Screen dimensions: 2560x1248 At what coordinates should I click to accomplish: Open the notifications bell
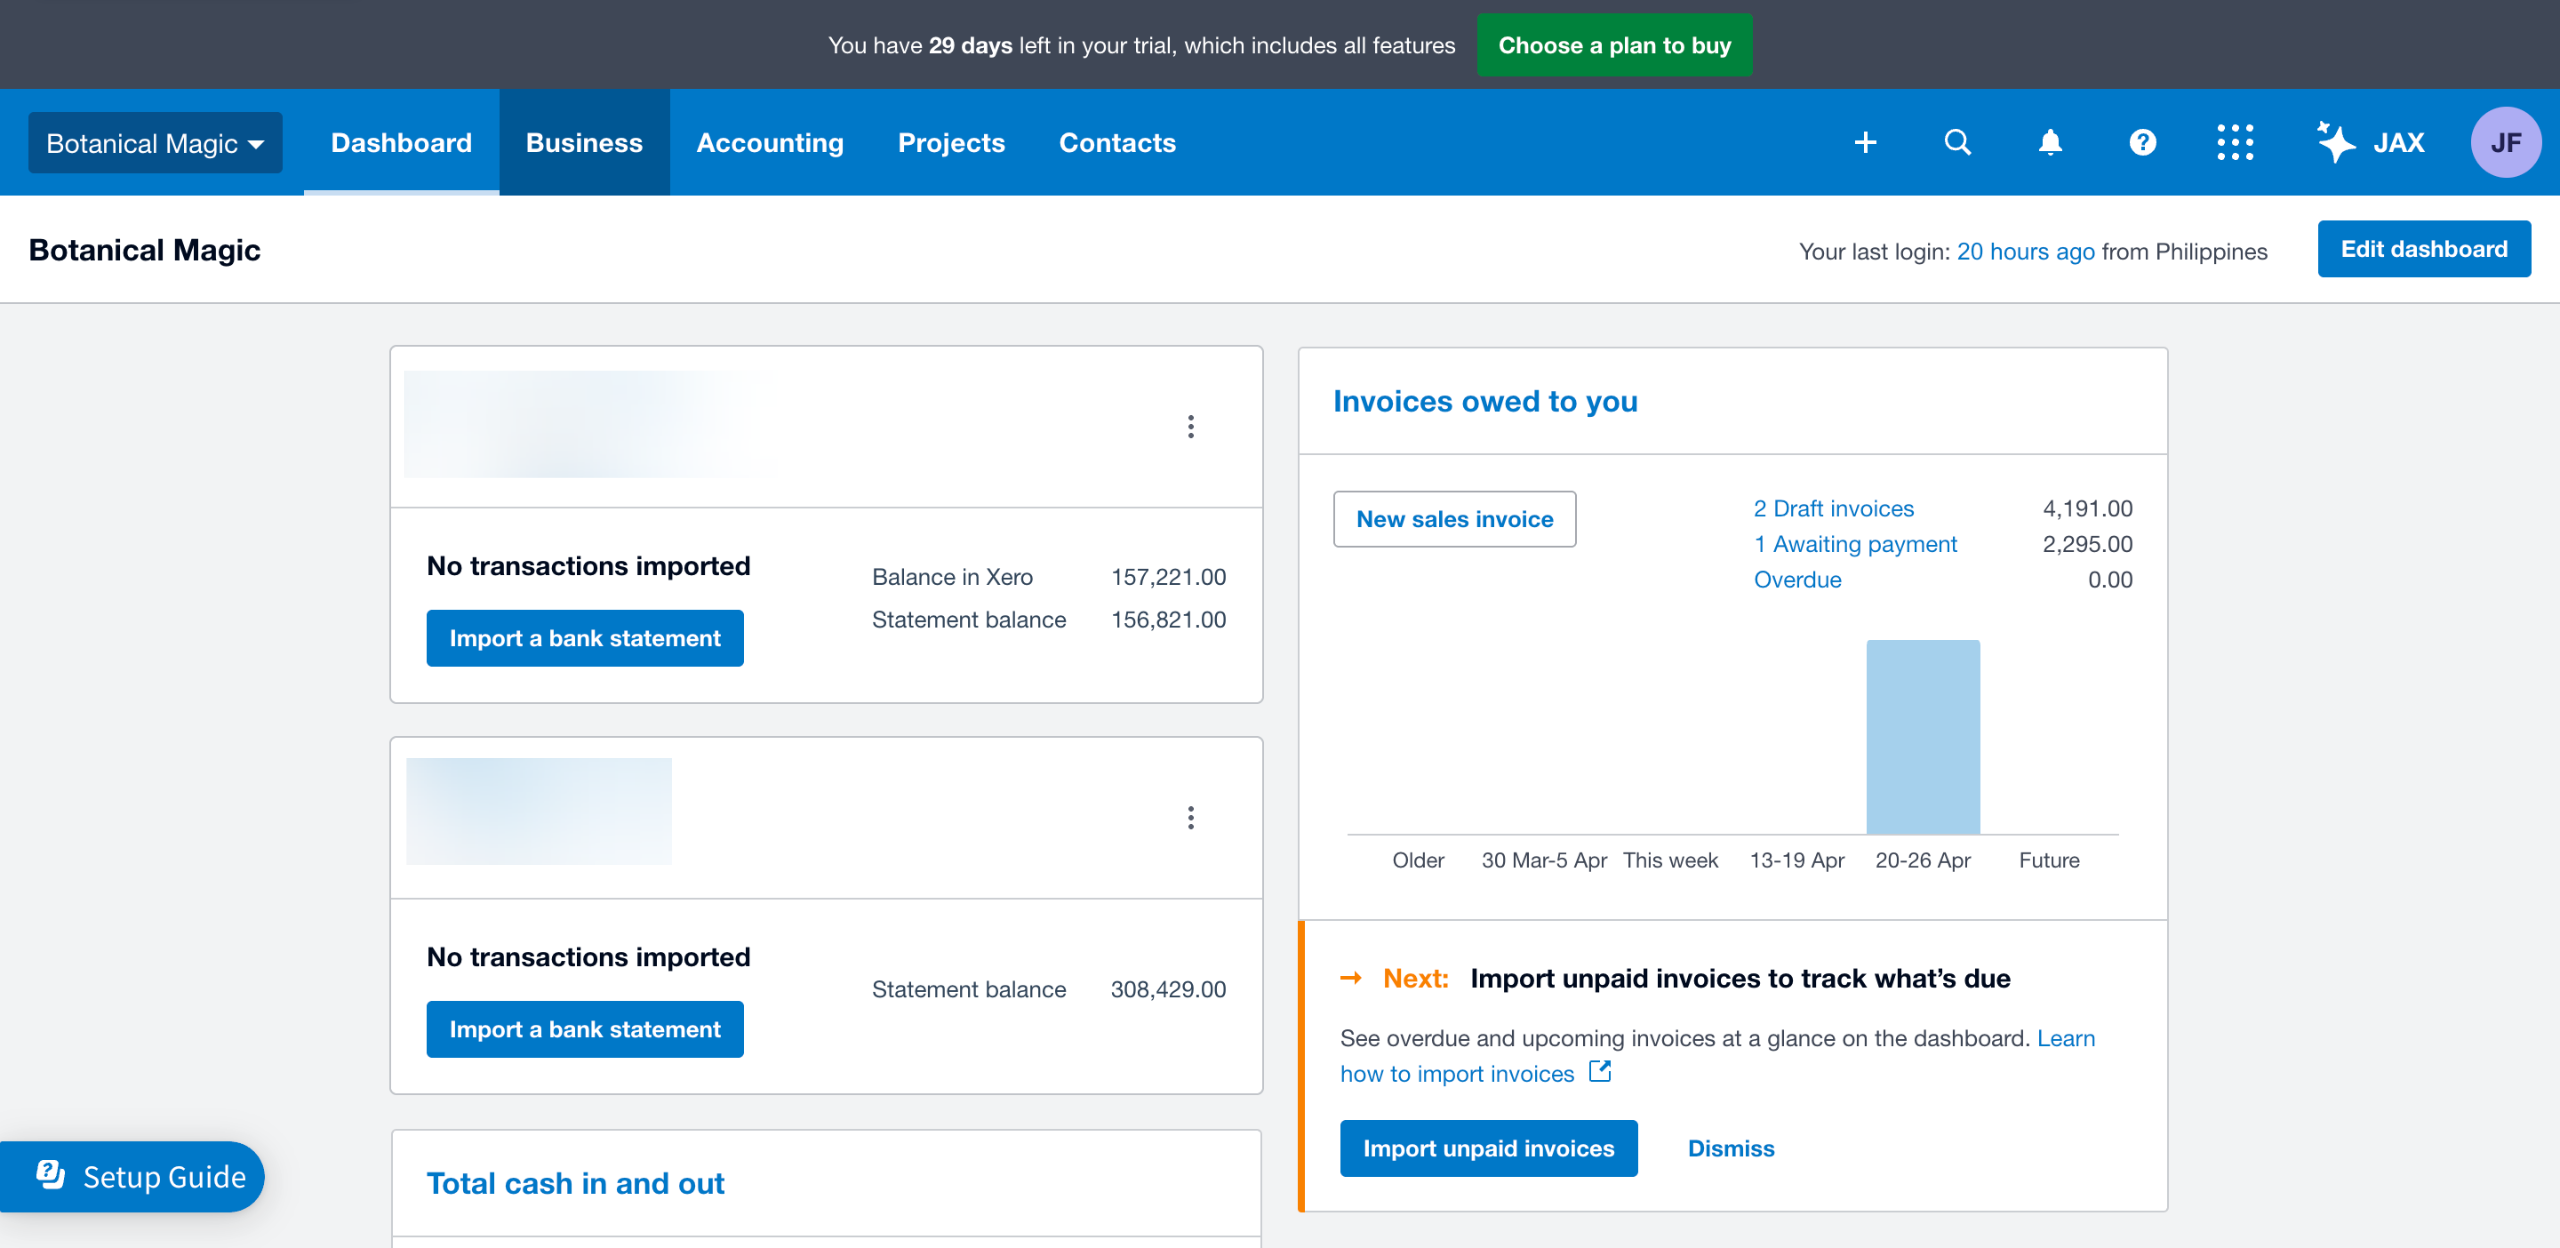point(2050,143)
